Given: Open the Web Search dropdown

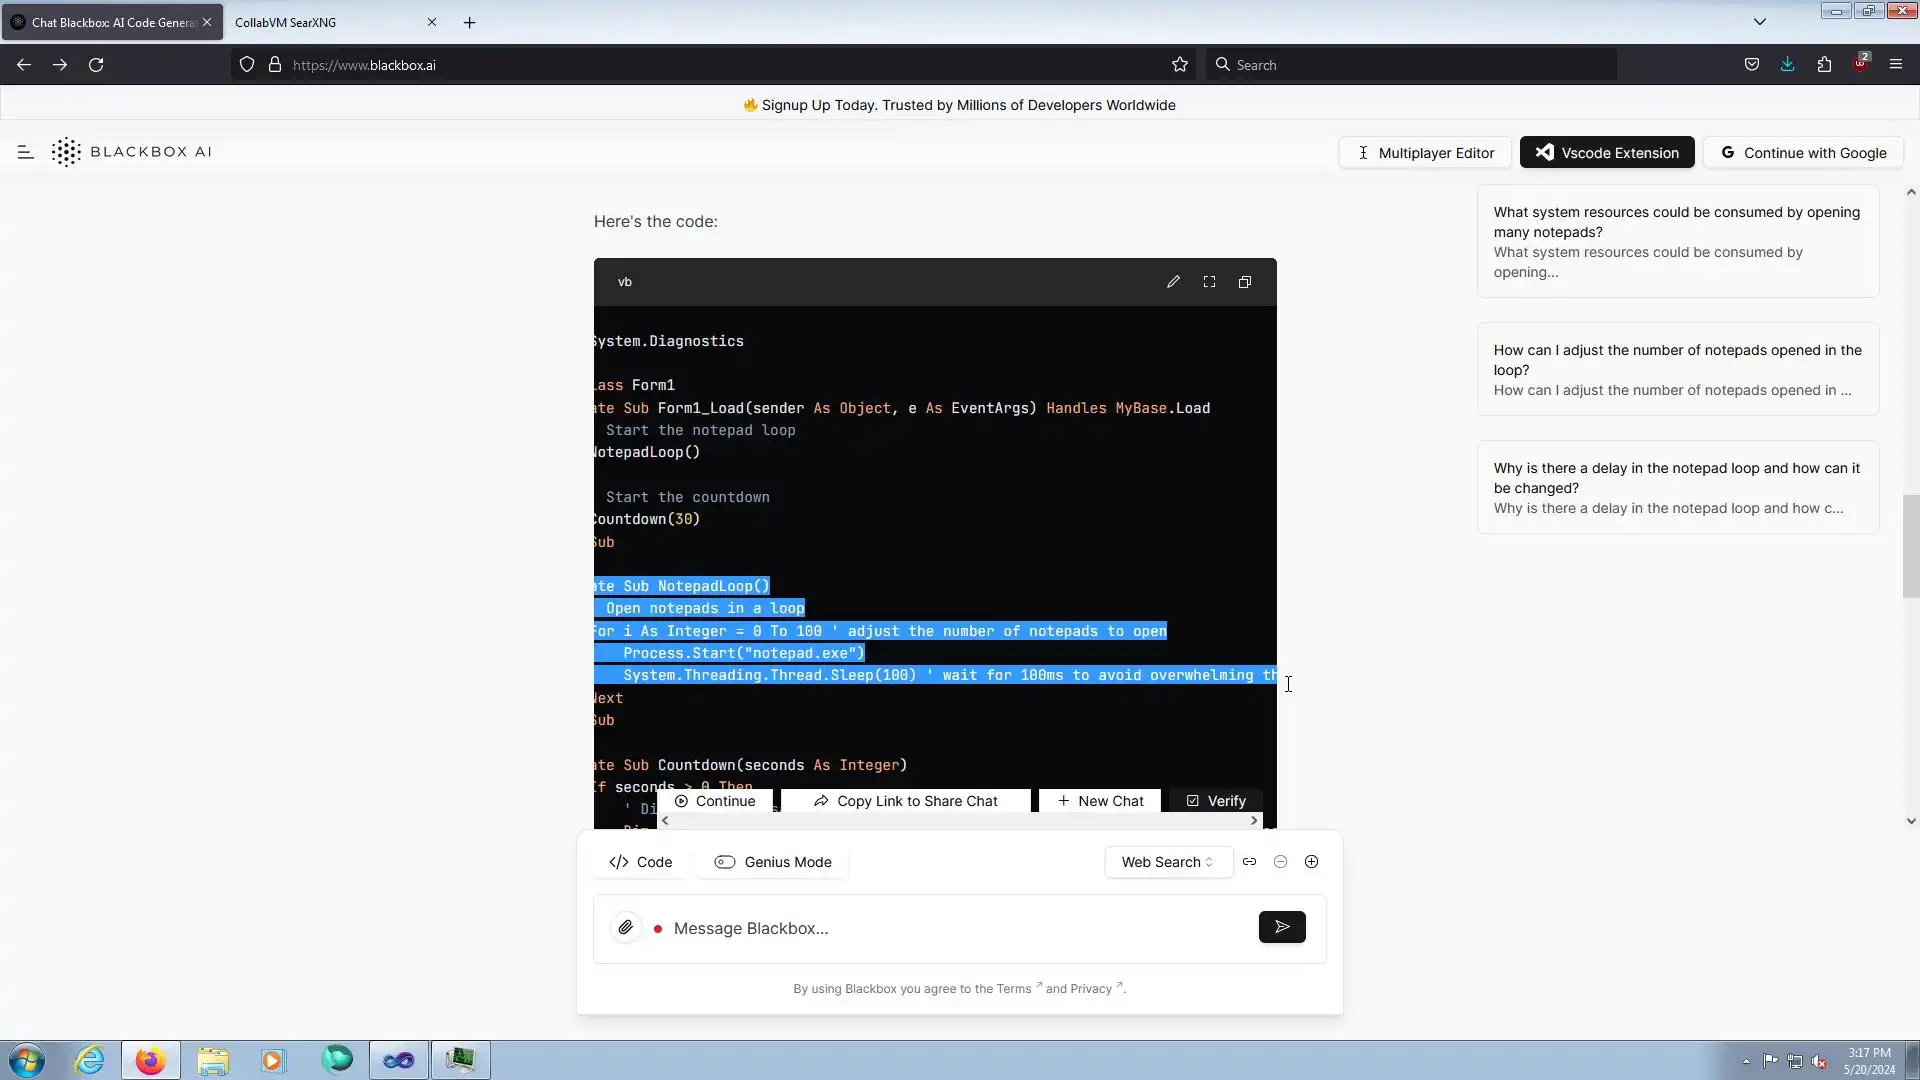Looking at the screenshot, I should pos(1167,862).
